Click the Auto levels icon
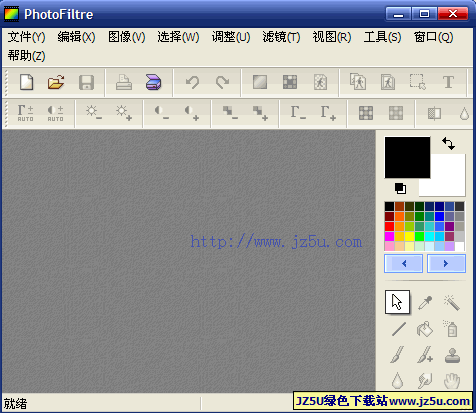This screenshot has width=476, height=413. coord(25,113)
